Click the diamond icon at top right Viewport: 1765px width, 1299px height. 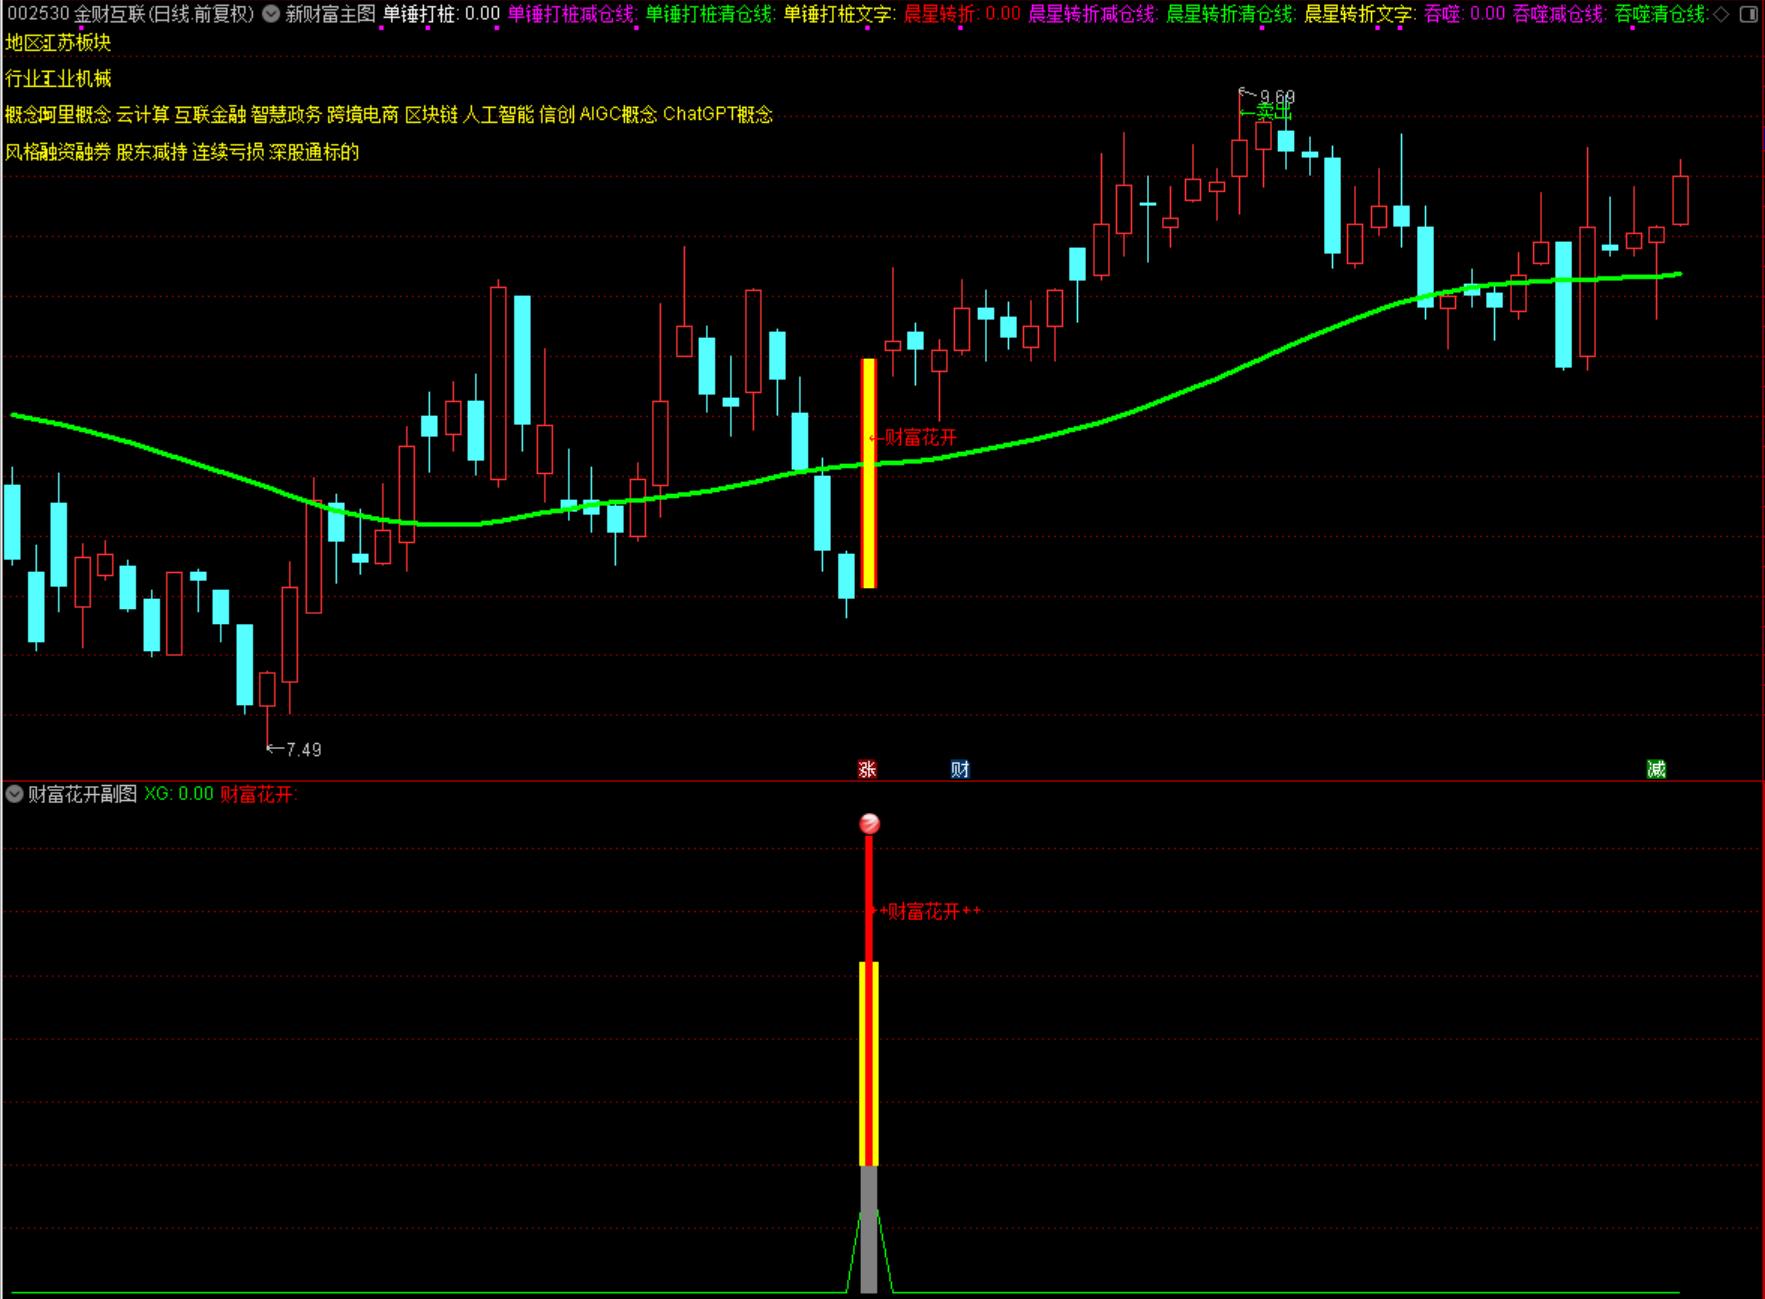point(1721,14)
